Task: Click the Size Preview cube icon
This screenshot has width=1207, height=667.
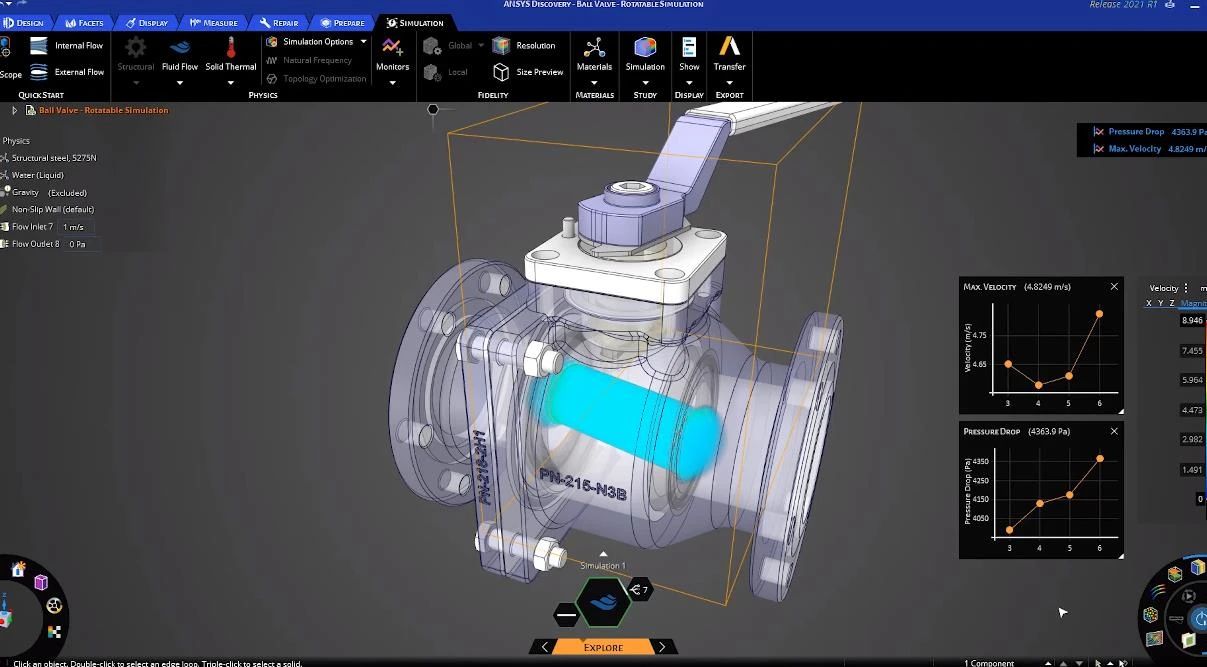Action: tap(501, 72)
